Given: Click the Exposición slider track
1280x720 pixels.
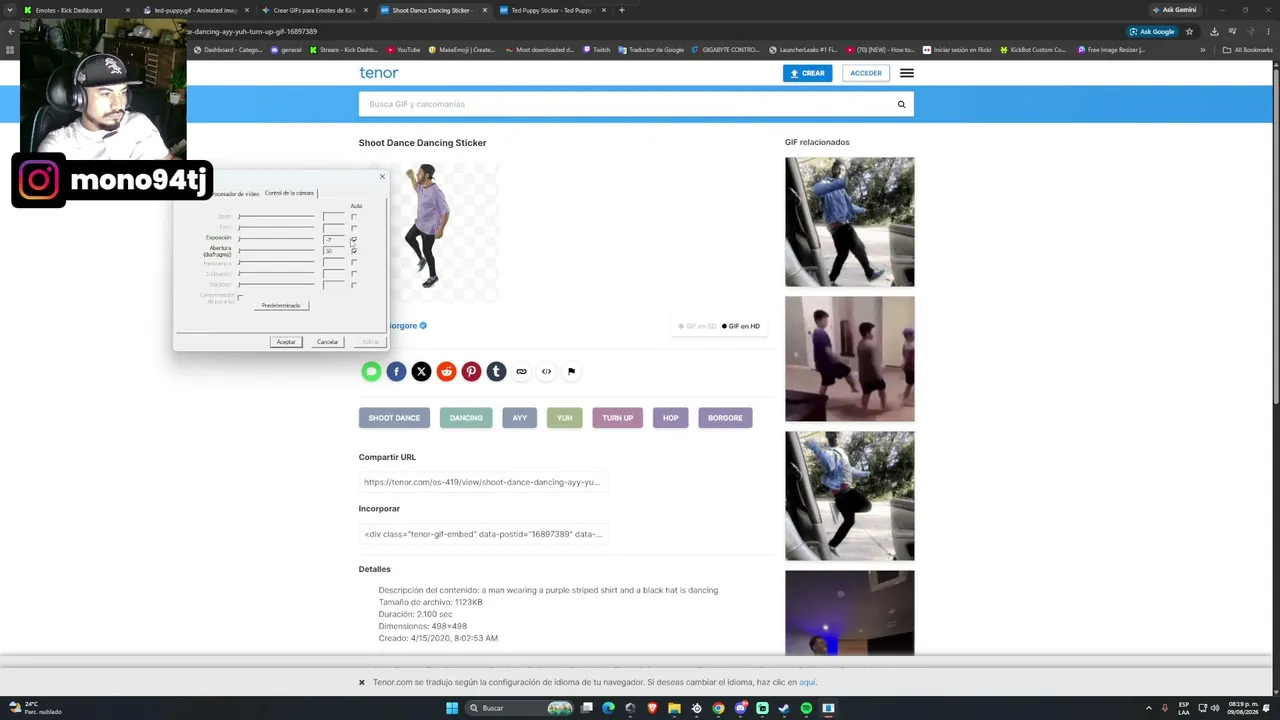Looking at the screenshot, I should point(276,239).
